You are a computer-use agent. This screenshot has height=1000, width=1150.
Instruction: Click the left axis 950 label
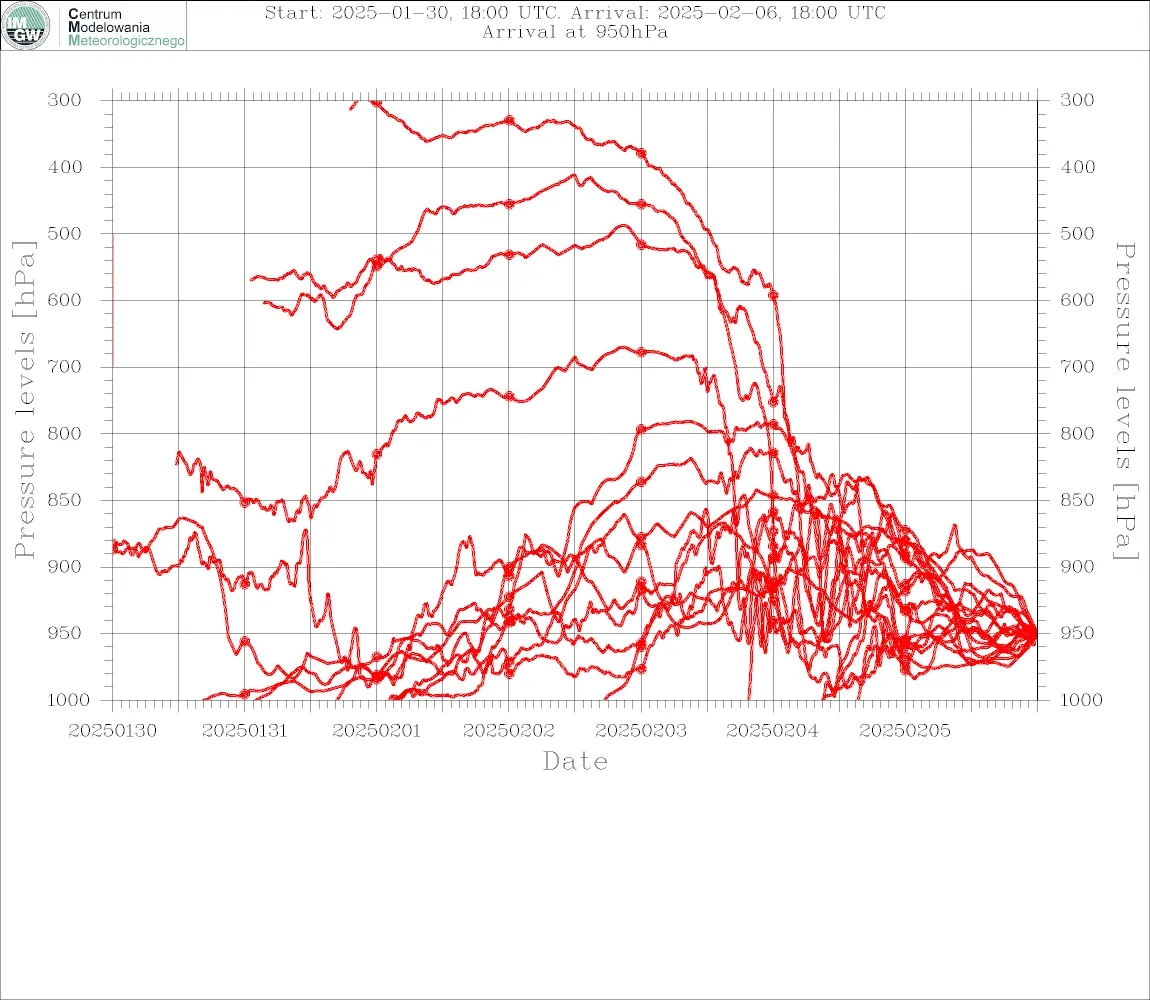(x=65, y=632)
